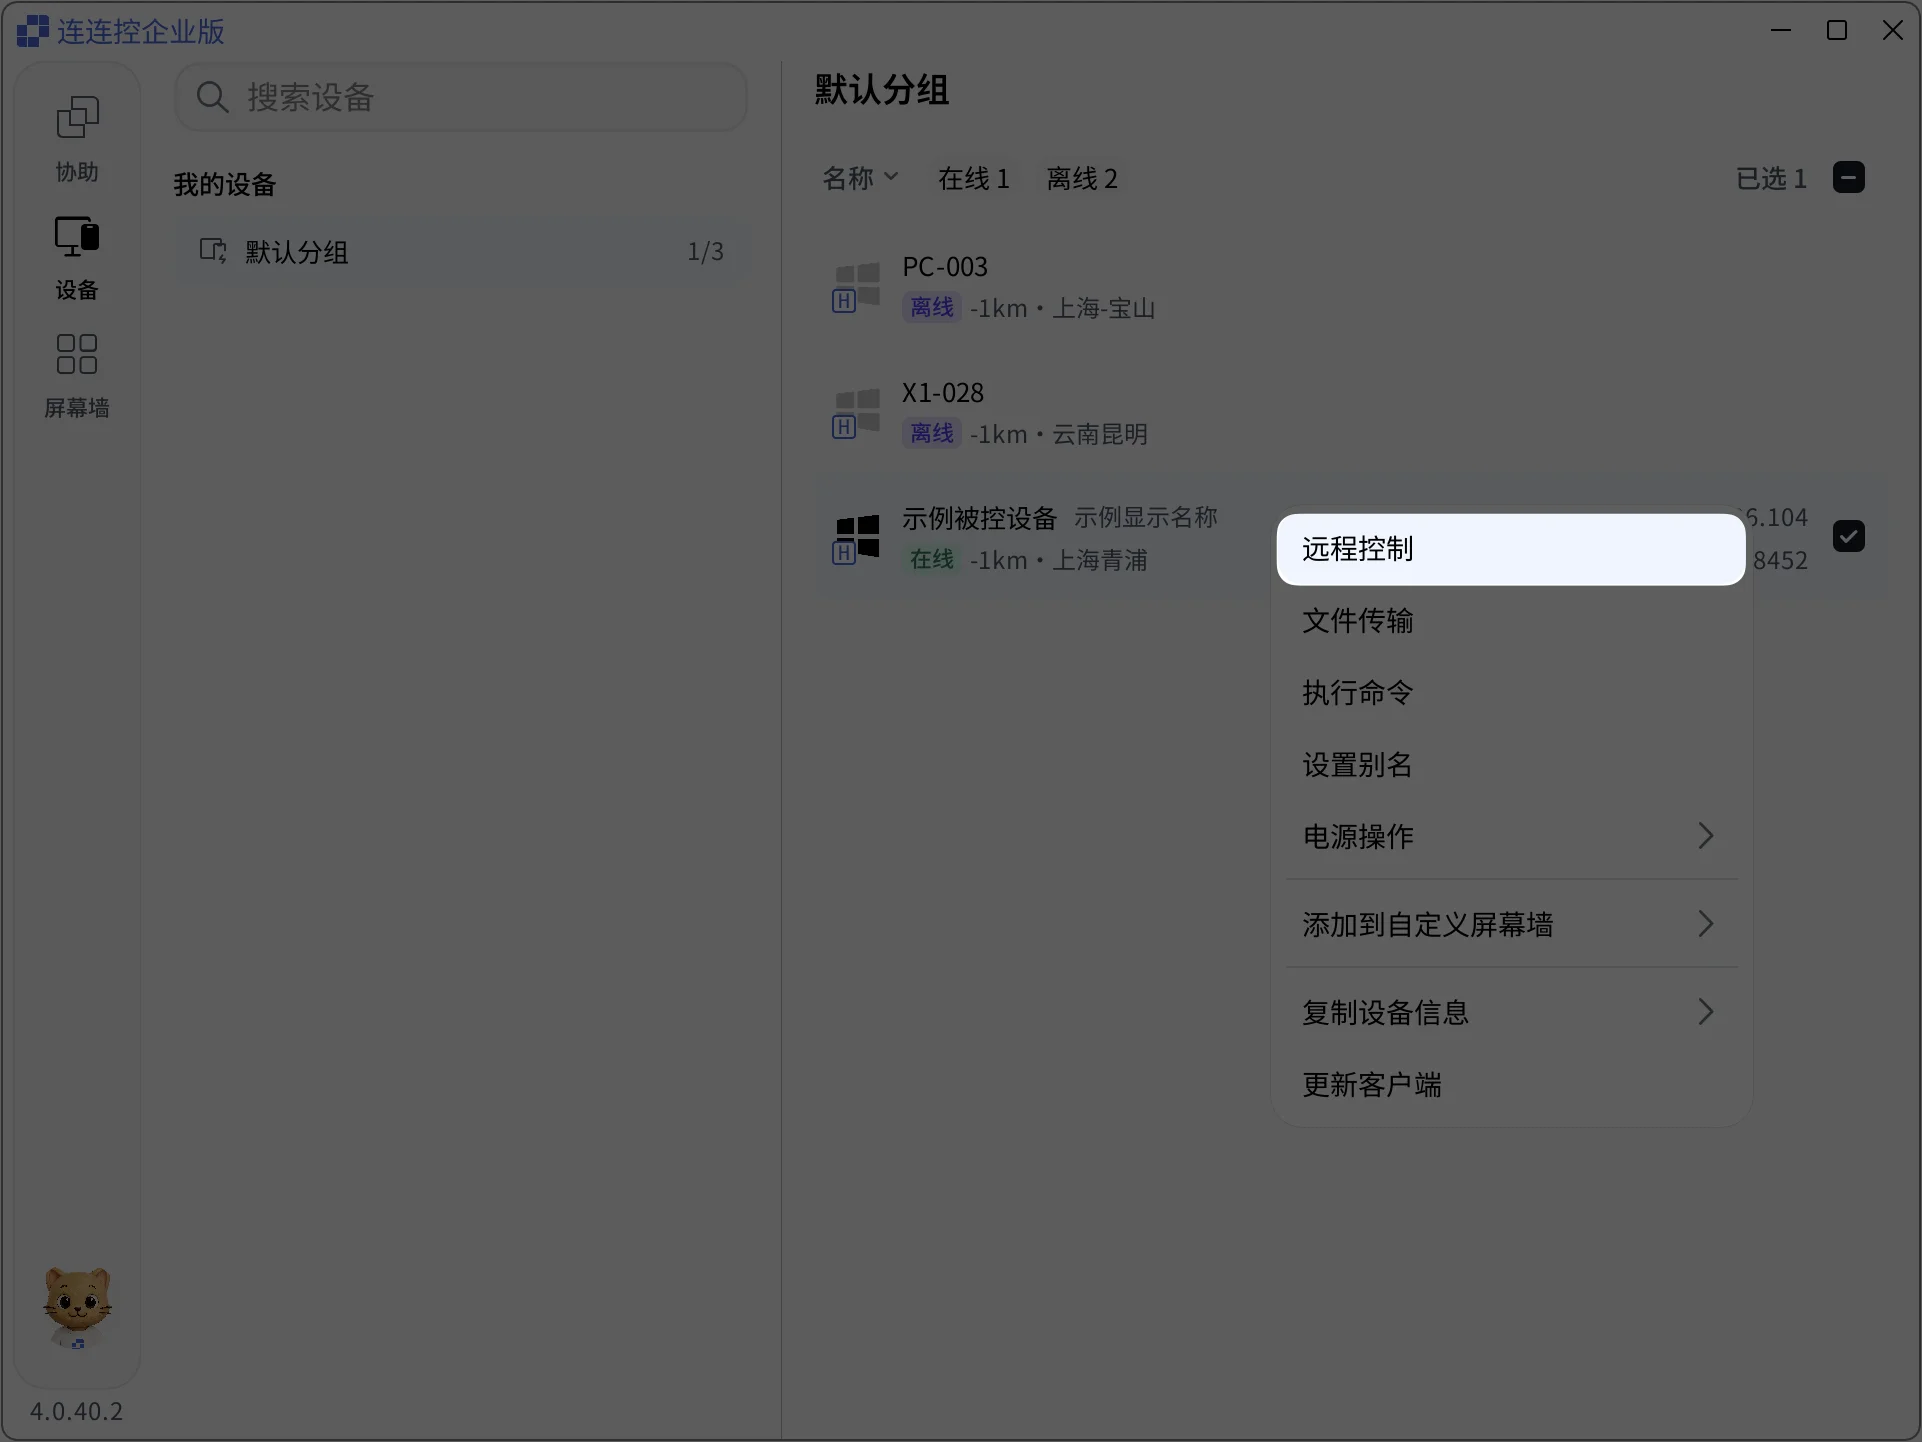Click the Windows icon of 示例被控设备
Image resolution: width=1922 pixels, height=1442 pixels.
click(x=857, y=540)
